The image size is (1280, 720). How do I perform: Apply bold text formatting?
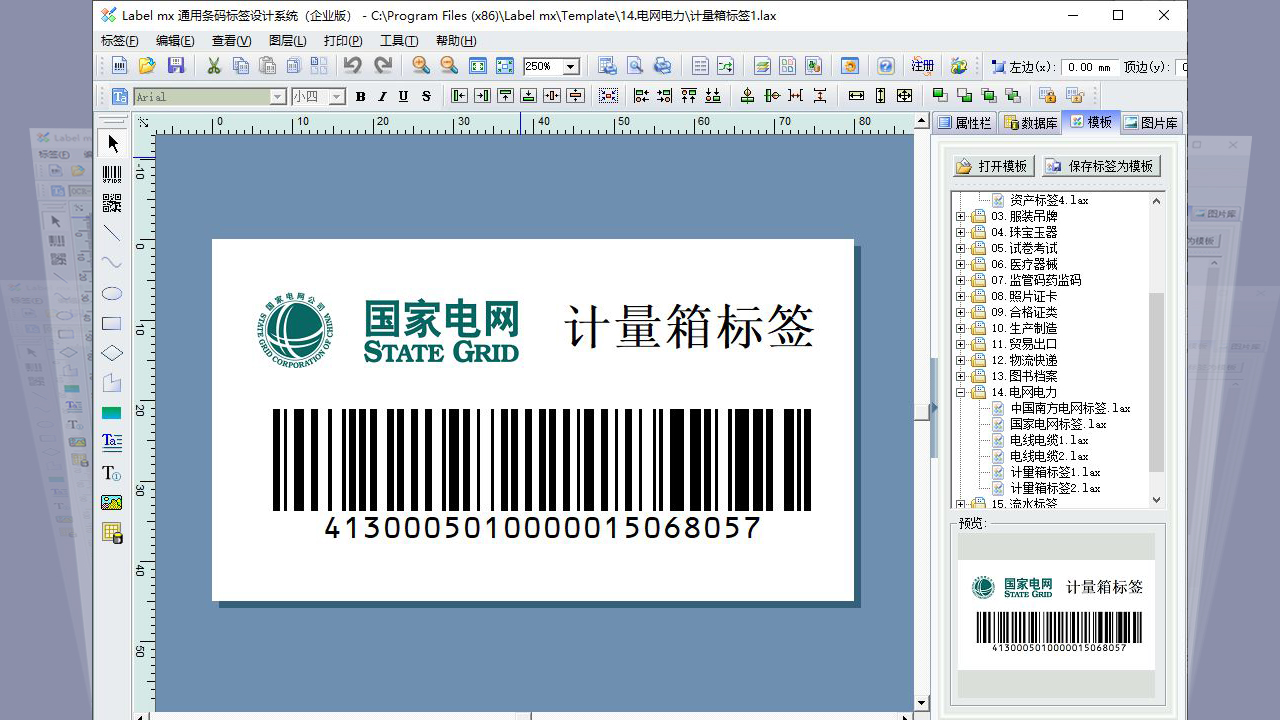point(360,96)
